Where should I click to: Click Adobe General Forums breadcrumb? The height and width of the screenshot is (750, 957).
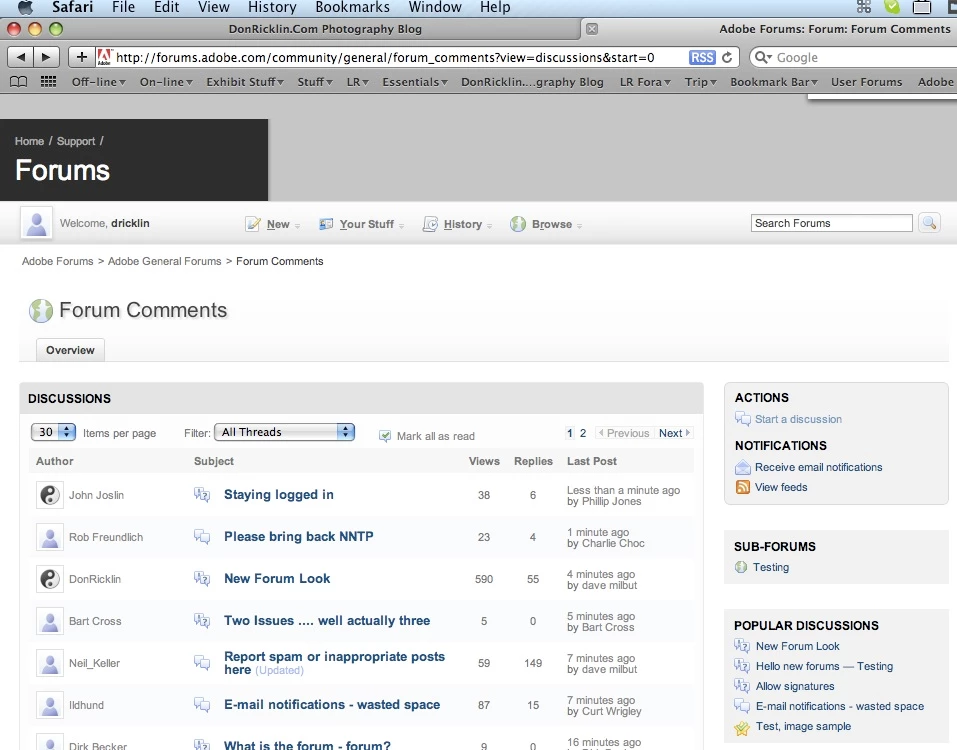(165, 261)
